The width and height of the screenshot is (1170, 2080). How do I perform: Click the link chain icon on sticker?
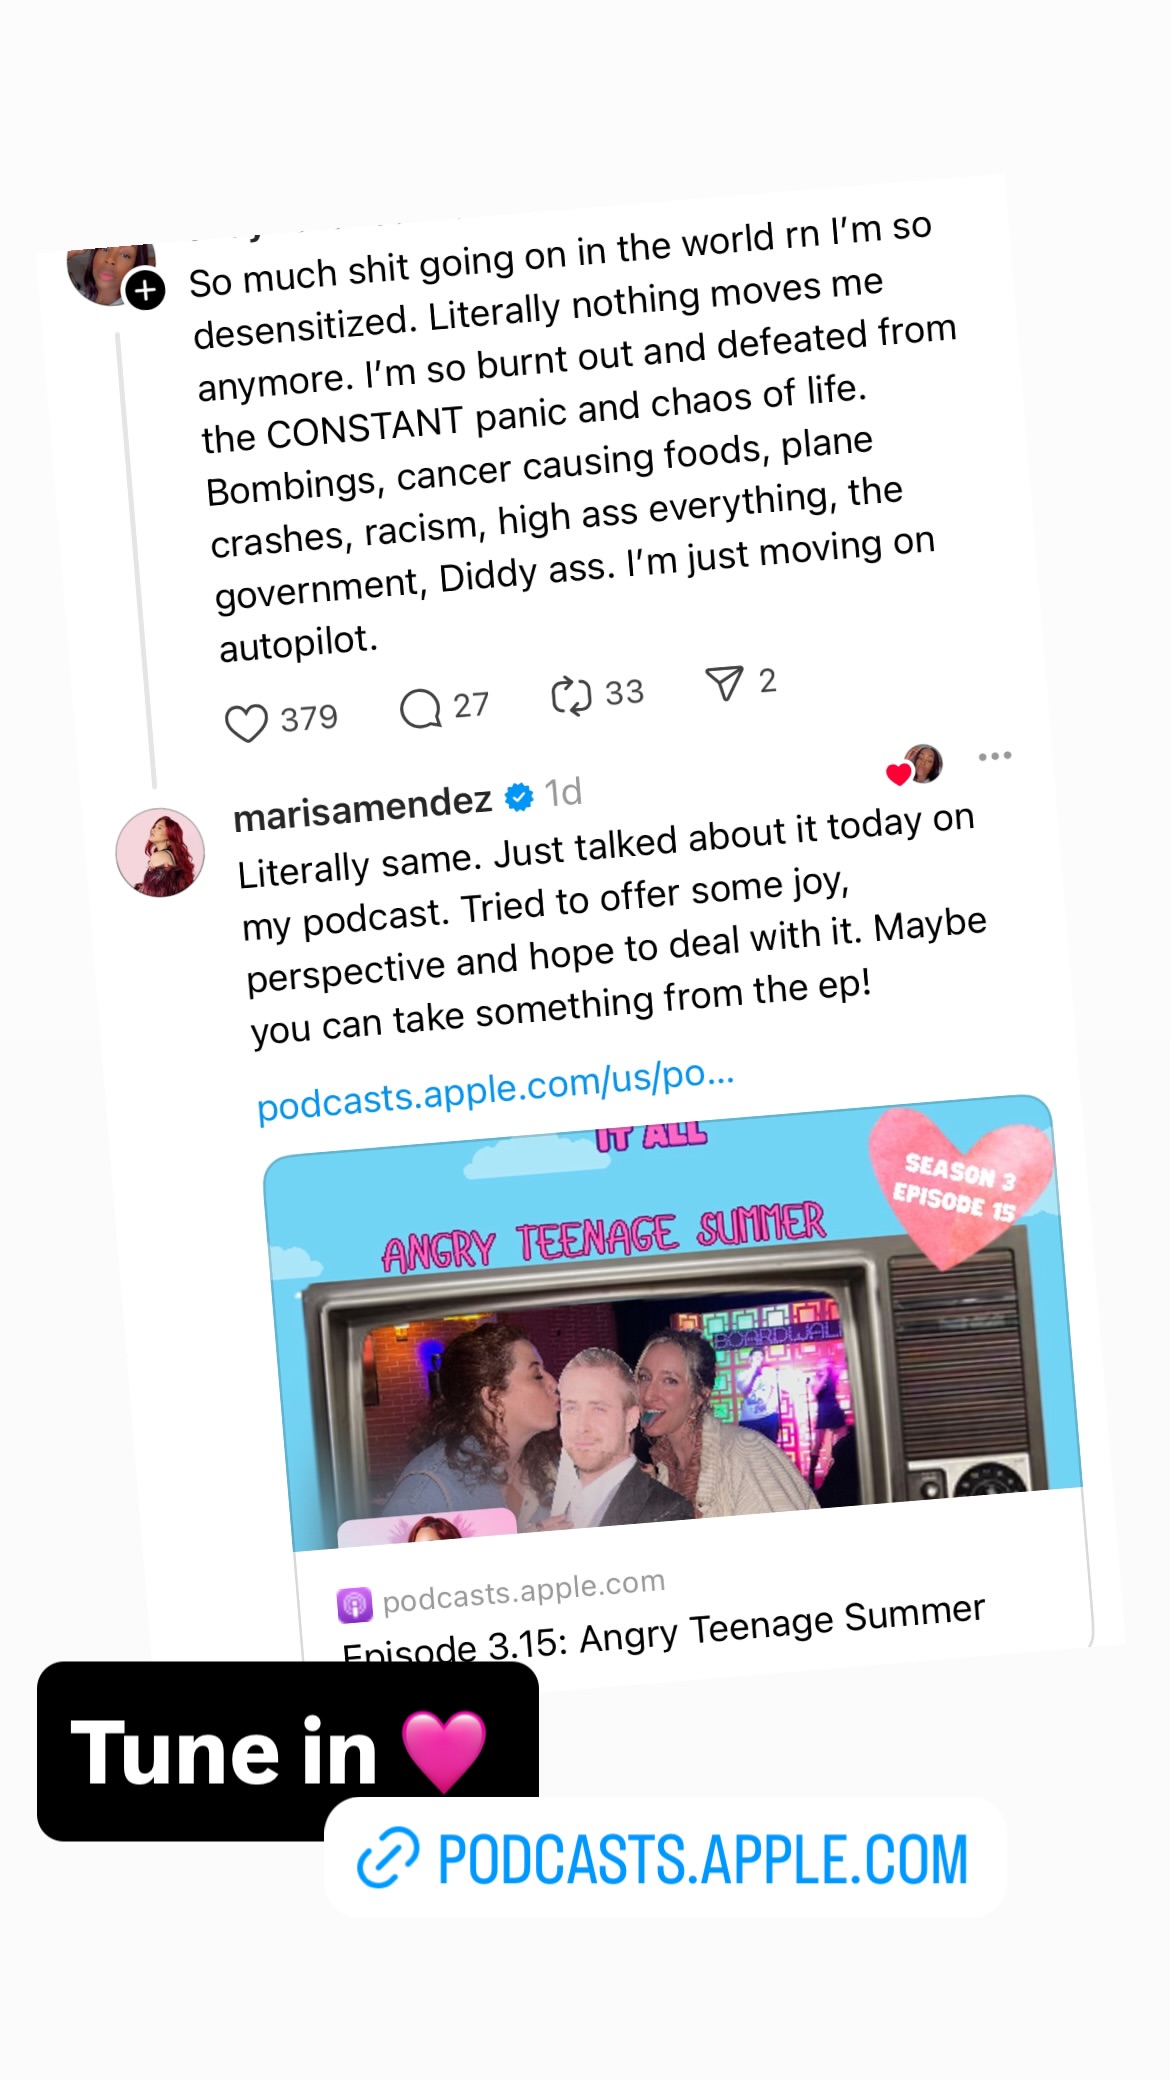(x=388, y=1858)
